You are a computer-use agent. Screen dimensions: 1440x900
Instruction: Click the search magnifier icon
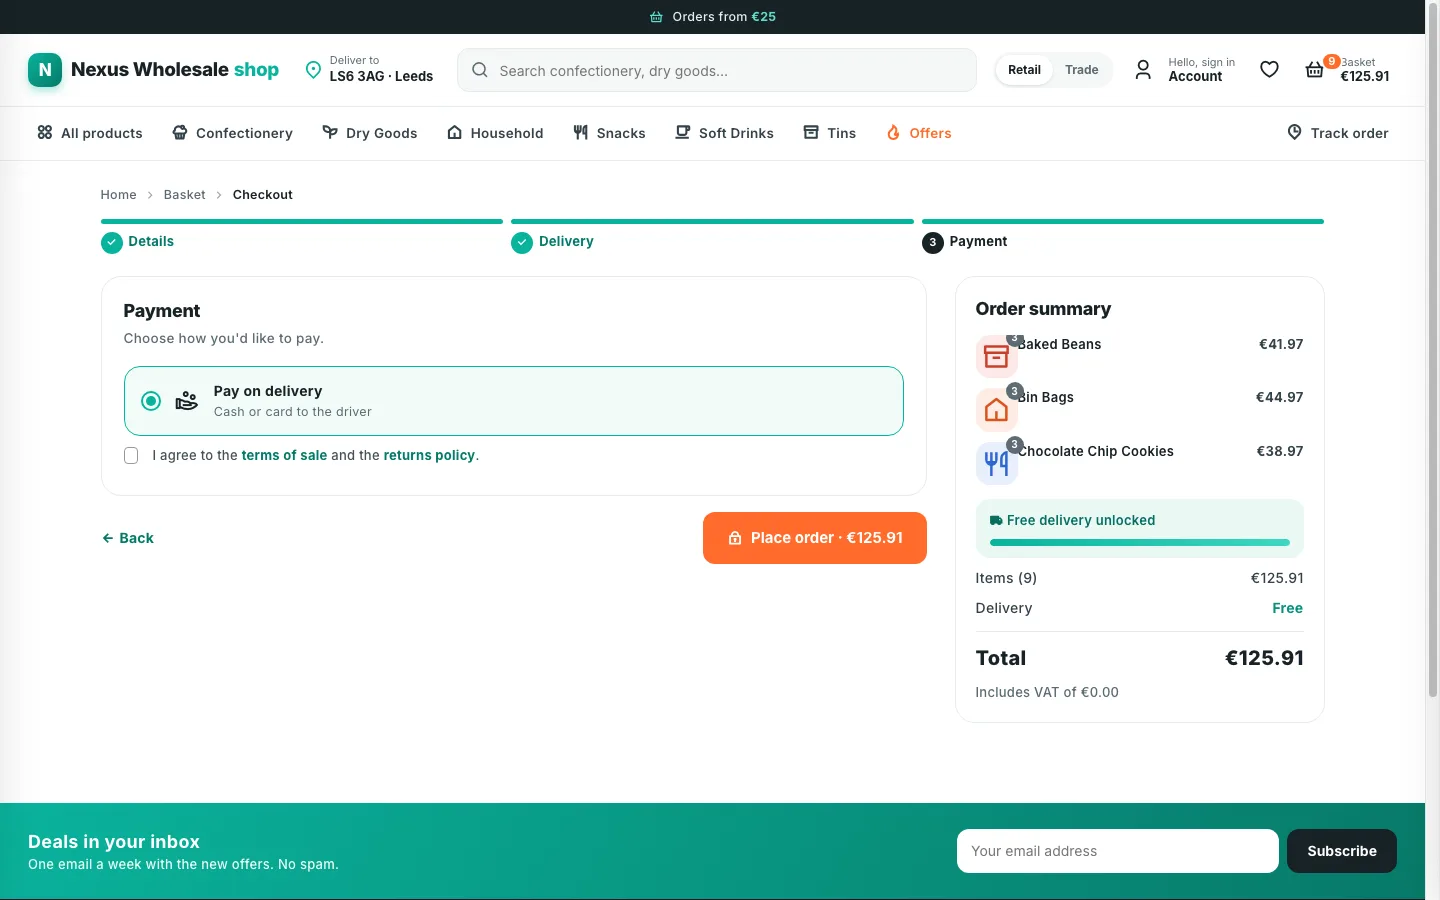click(480, 70)
